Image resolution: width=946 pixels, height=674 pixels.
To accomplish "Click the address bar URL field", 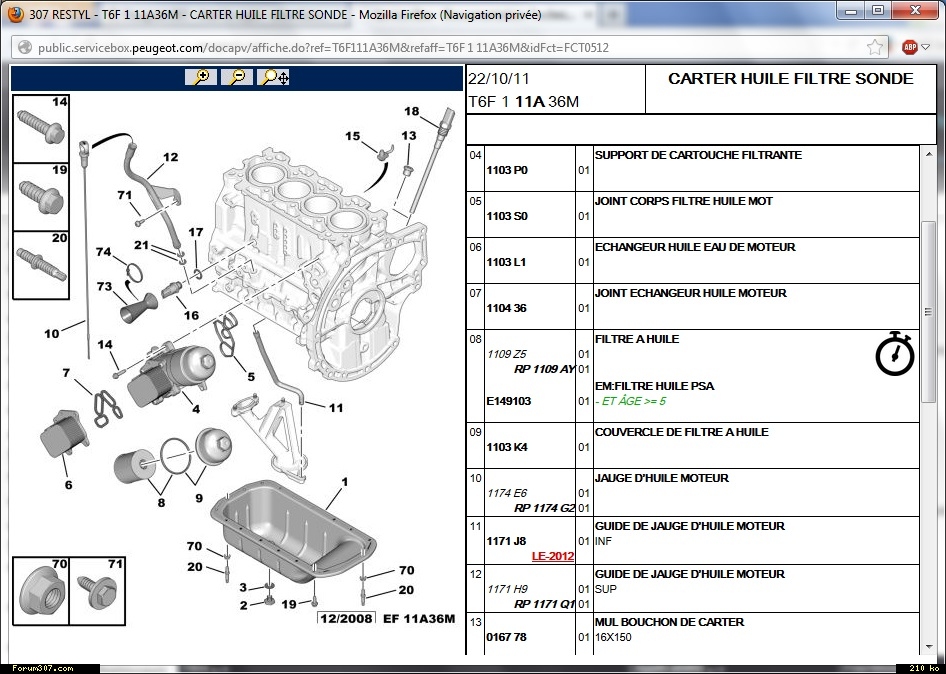I will click(x=440, y=47).
